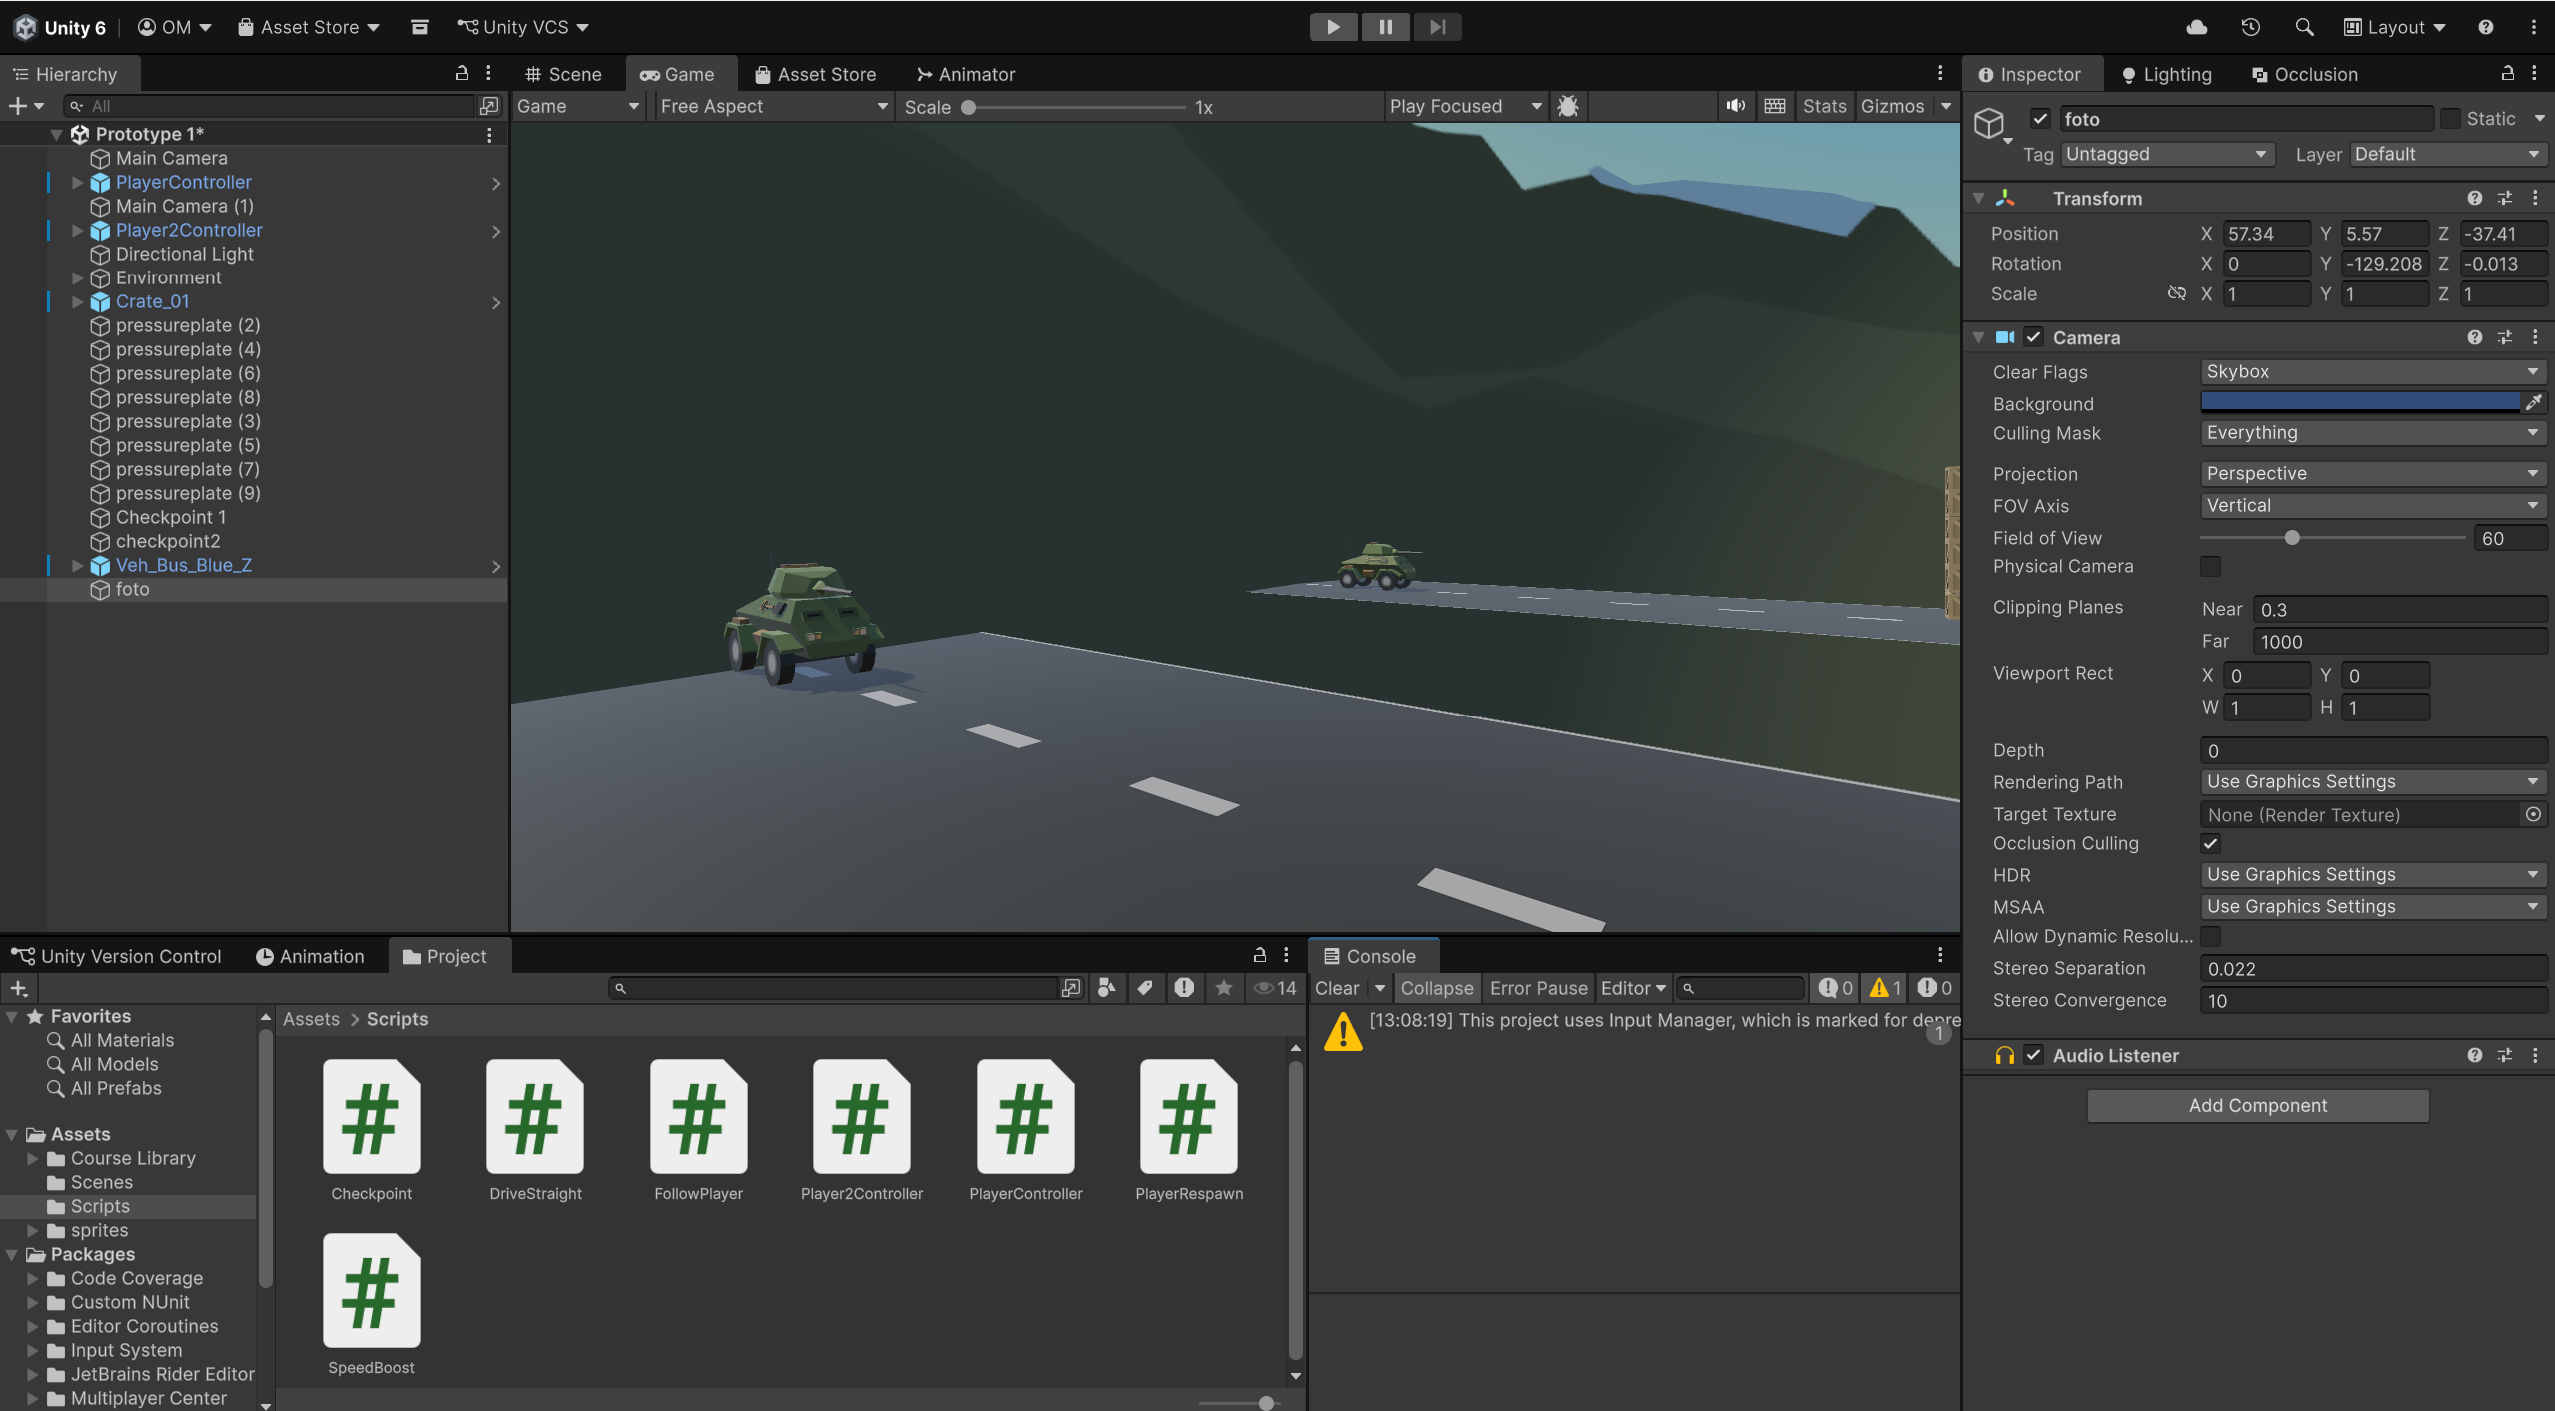Click the Background eyedropper icon
The image size is (2555, 1411).
[x=2533, y=402]
